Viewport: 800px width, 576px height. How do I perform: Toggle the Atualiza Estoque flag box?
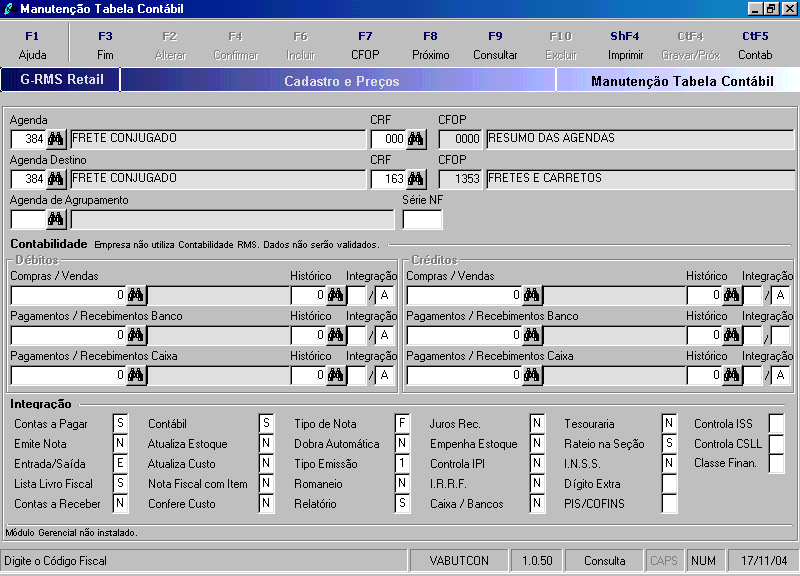click(x=266, y=443)
